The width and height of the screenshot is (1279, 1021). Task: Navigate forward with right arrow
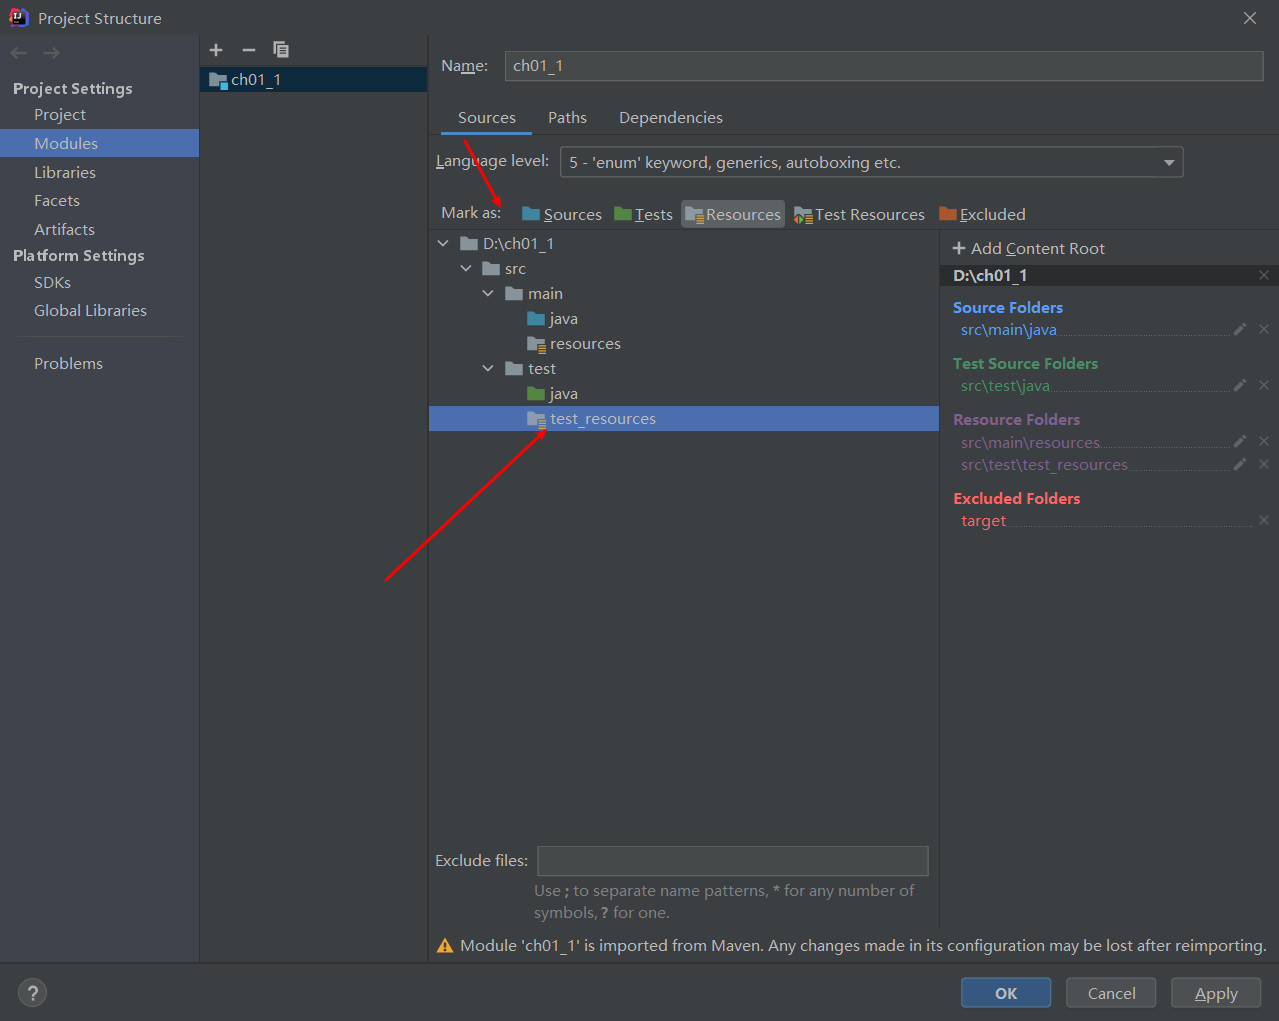click(x=51, y=53)
